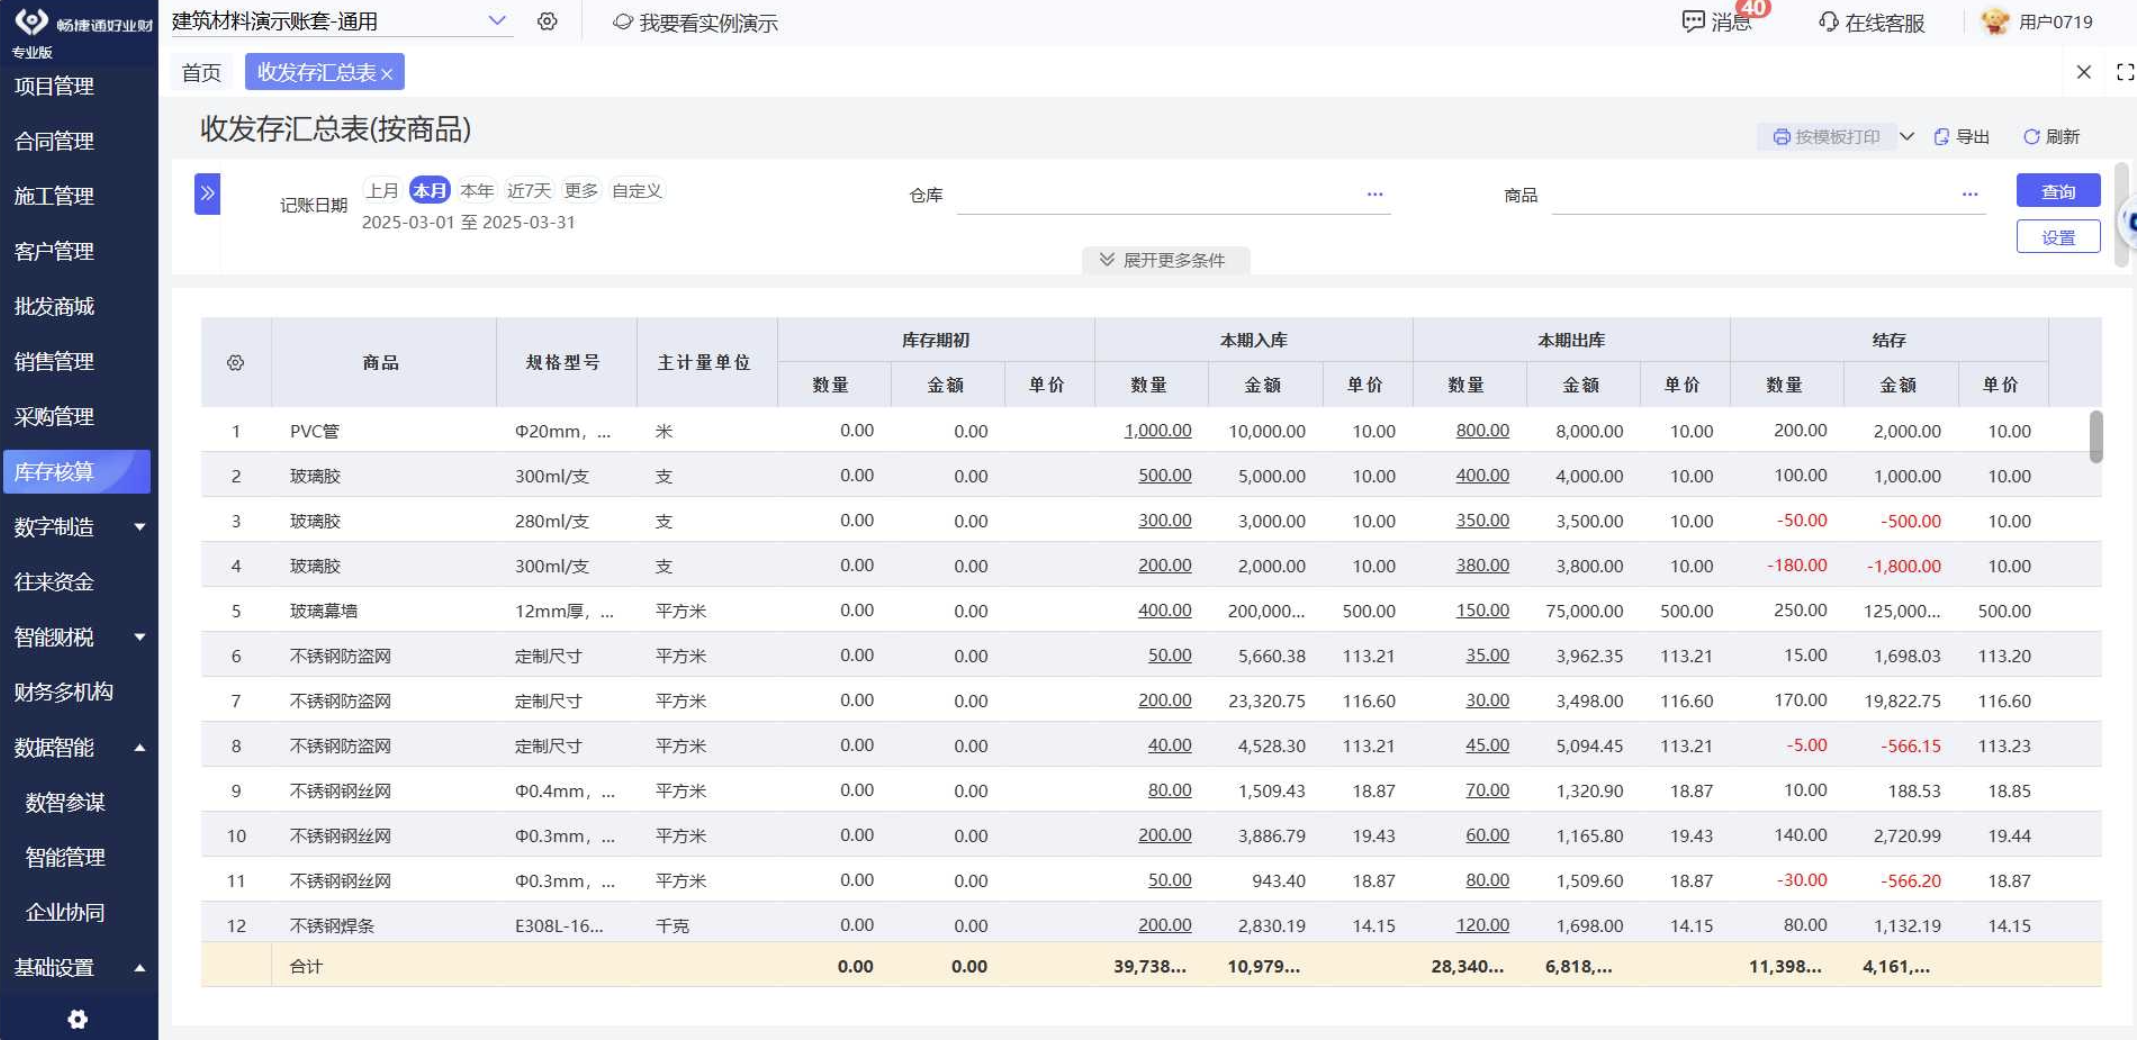Select the 上月 date range

382,191
